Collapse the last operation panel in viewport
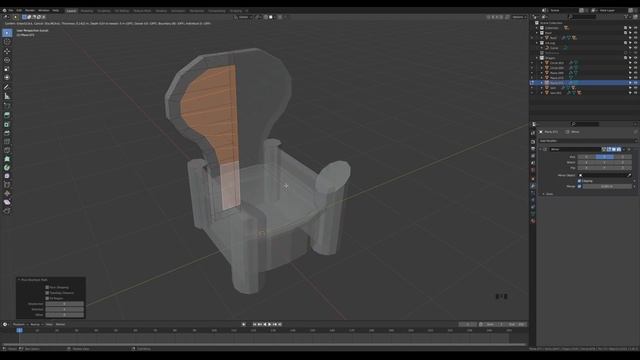The height and width of the screenshot is (360, 640). click(19, 280)
